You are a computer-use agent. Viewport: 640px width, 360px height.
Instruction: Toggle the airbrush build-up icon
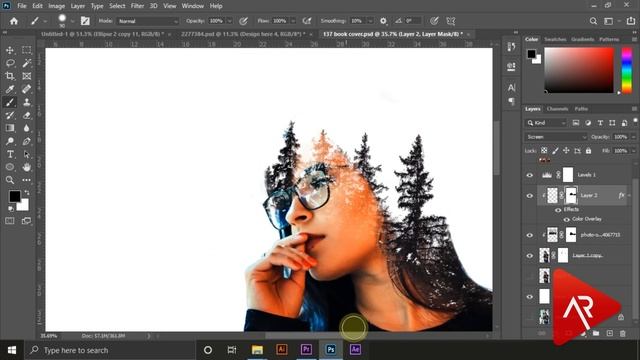pyautogui.click(x=307, y=21)
